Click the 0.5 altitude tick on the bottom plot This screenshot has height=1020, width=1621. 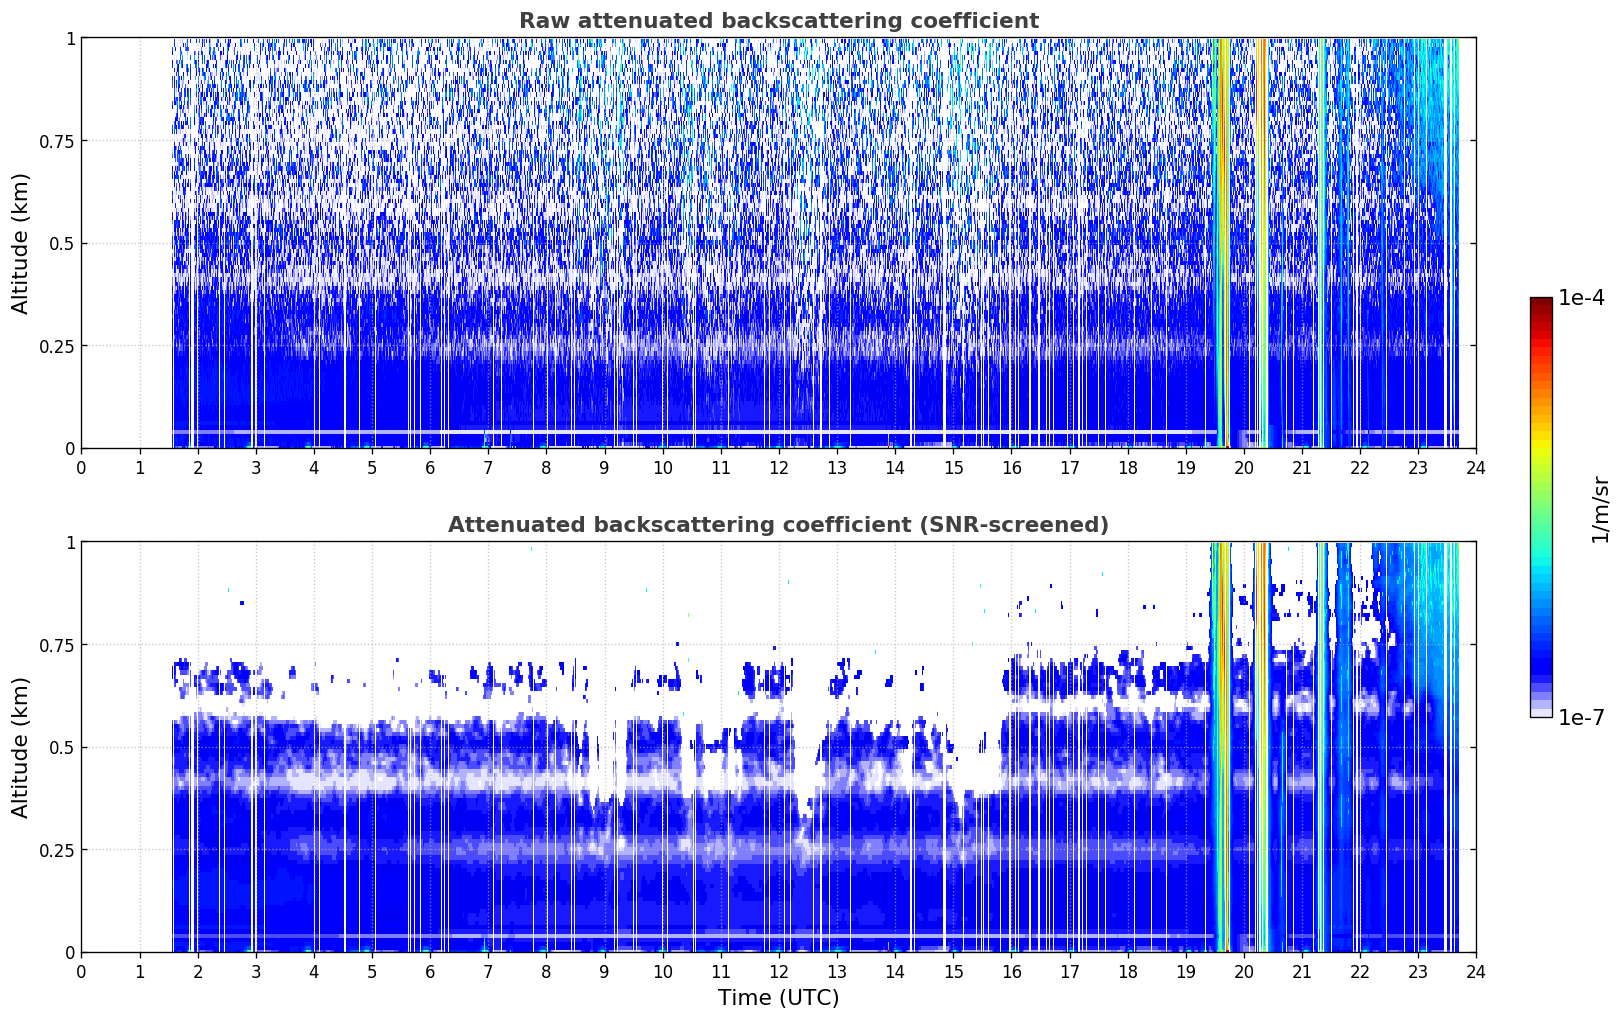[62, 747]
